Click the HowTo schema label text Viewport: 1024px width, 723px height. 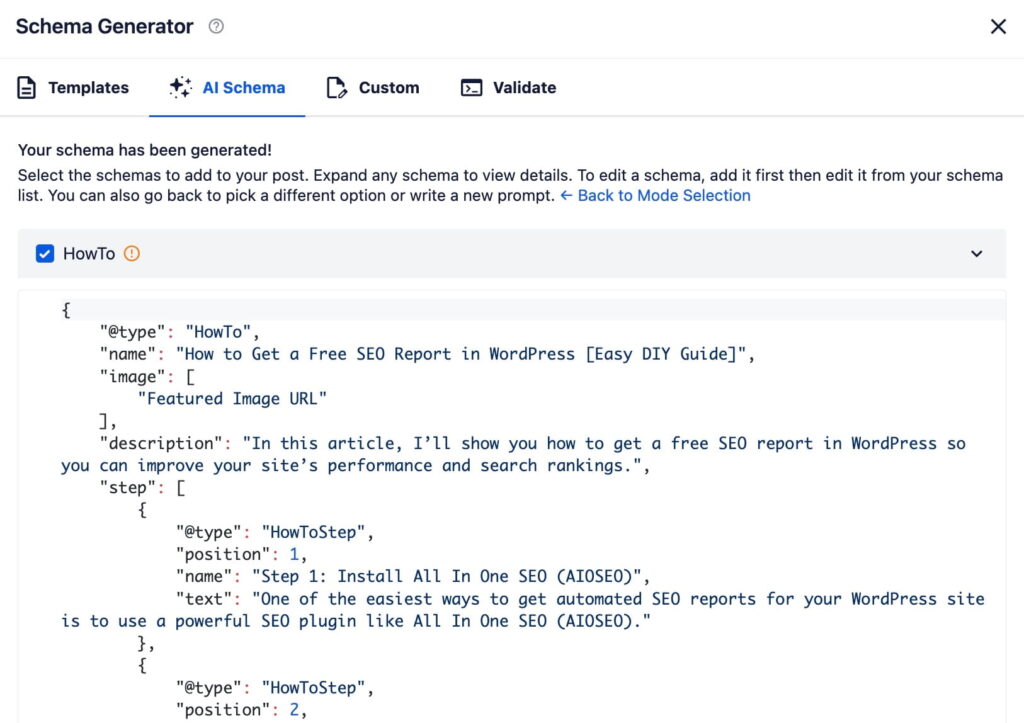pos(89,254)
